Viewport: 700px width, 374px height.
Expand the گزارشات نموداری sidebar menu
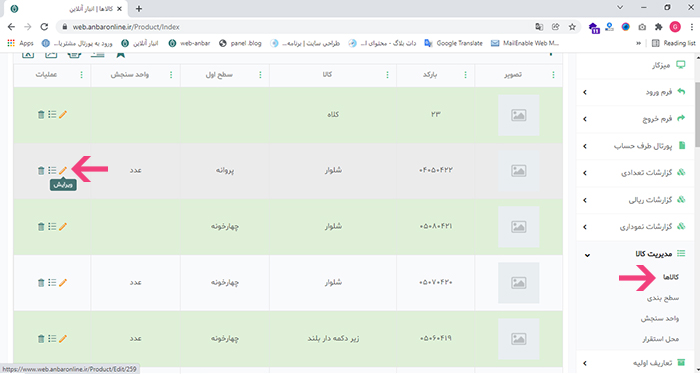[x=636, y=227]
